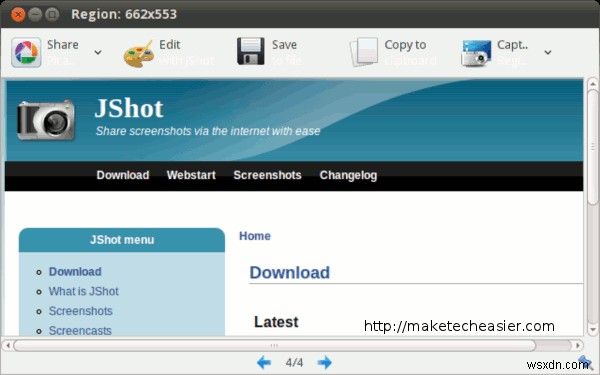Click Screenshots link in JShot menu
Image resolution: width=600 pixels, height=375 pixels.
pyautogui.click(x=80, y=311)
